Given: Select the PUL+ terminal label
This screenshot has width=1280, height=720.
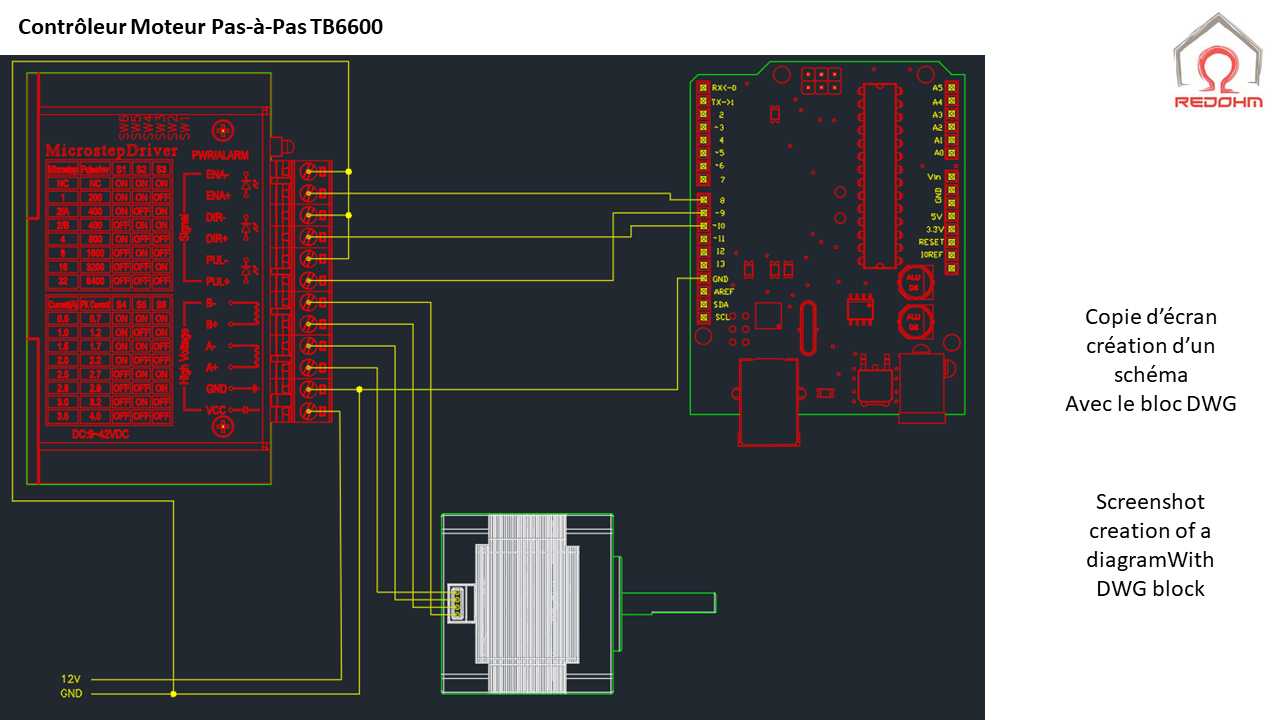Looking at the screenshot, I should click(217, 282).
